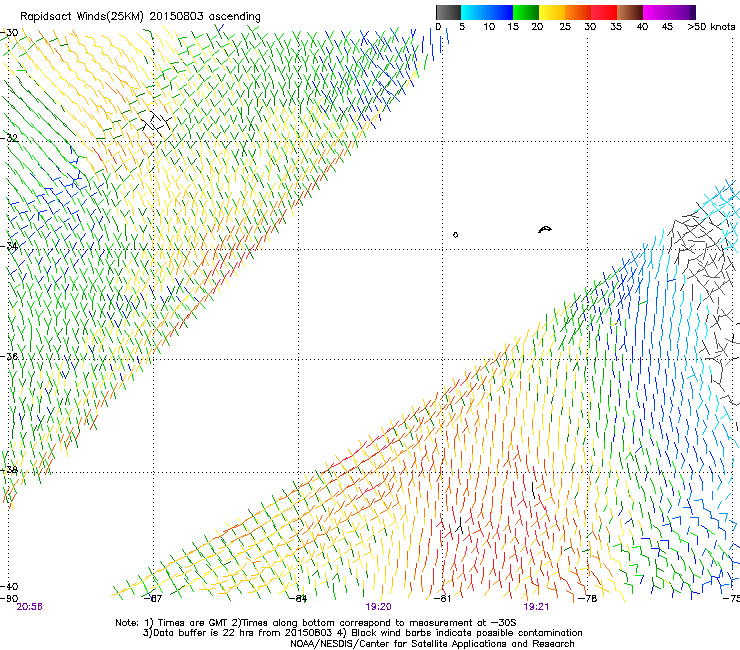Click the small round island outline

pyautogui.click(x=455, y=235)
